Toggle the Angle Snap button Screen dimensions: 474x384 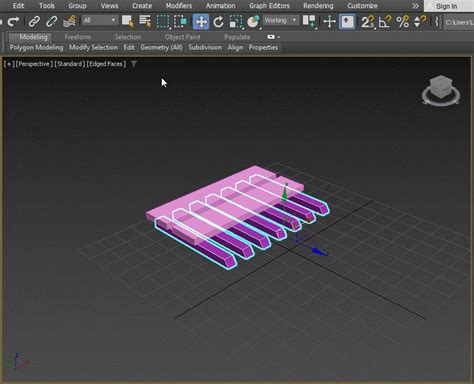[385, 22]
